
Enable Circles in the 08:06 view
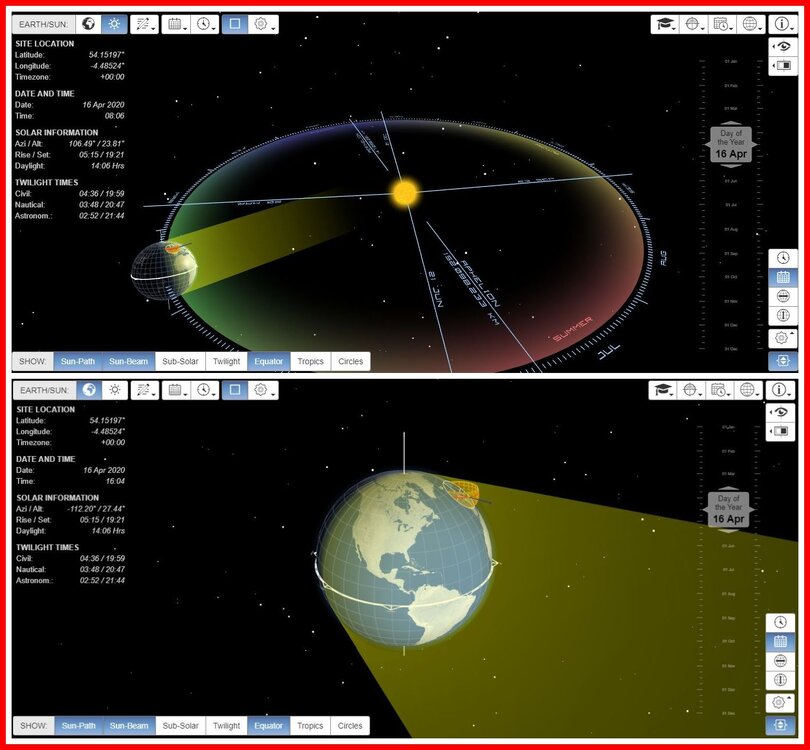point(350,361)
